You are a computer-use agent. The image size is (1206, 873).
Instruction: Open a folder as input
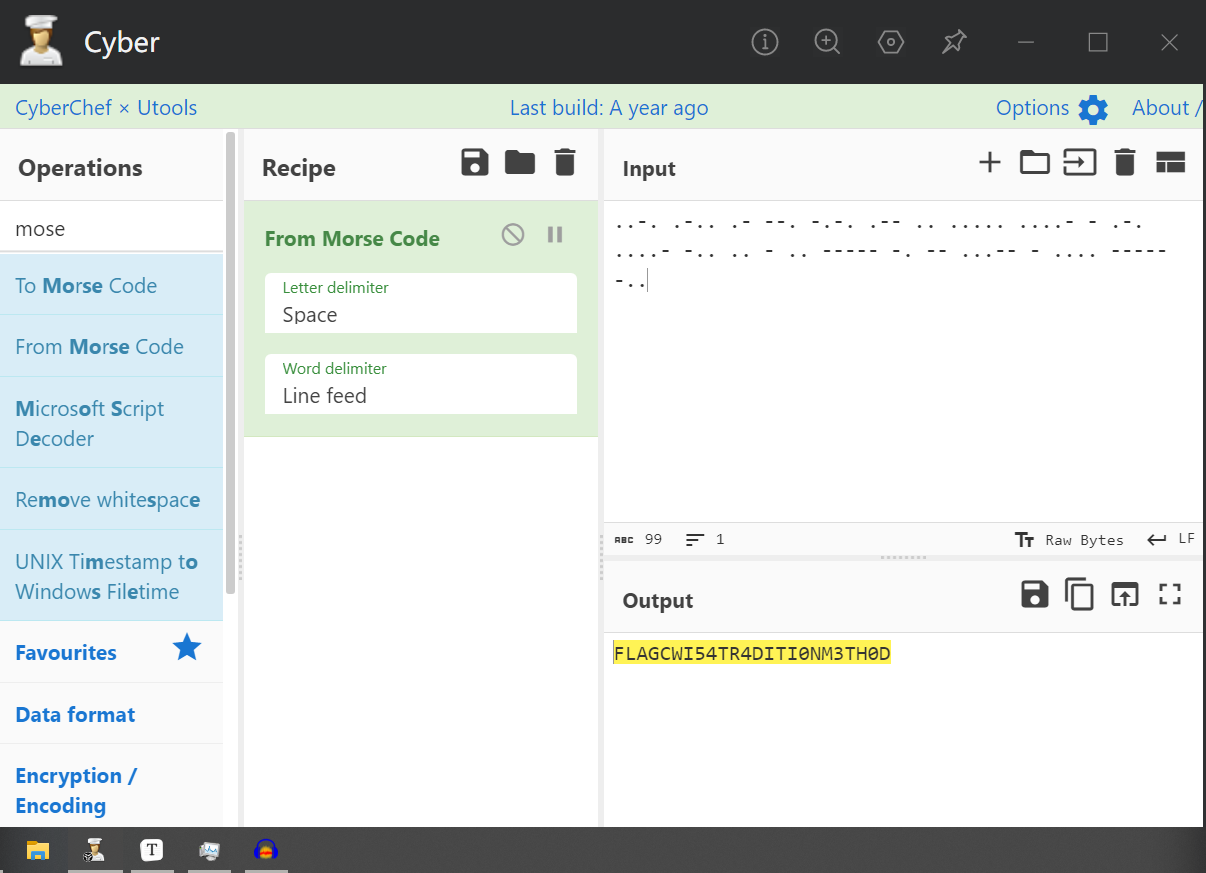[x=1034, y=162]
